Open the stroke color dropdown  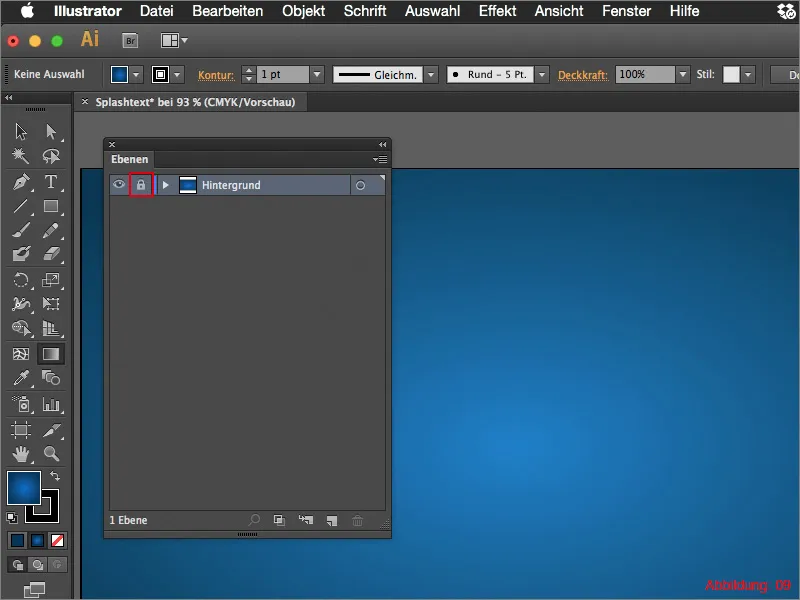[177, 74]
